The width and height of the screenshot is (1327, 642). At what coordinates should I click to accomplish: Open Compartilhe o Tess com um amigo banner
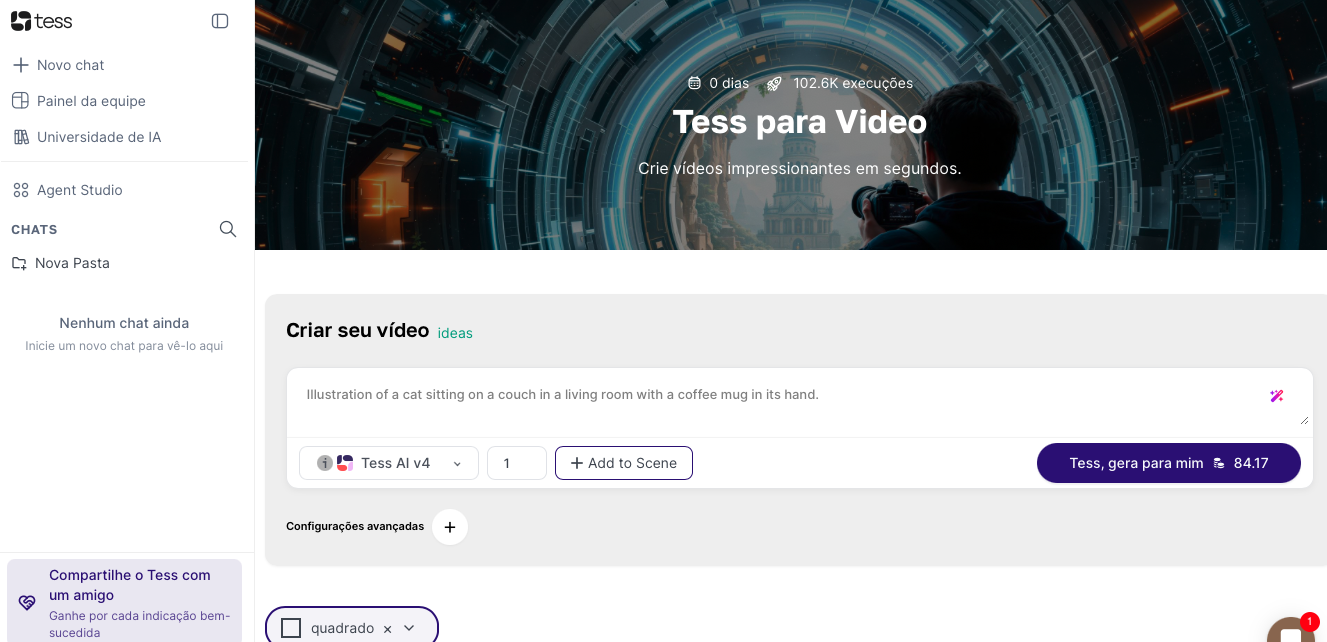124,601
